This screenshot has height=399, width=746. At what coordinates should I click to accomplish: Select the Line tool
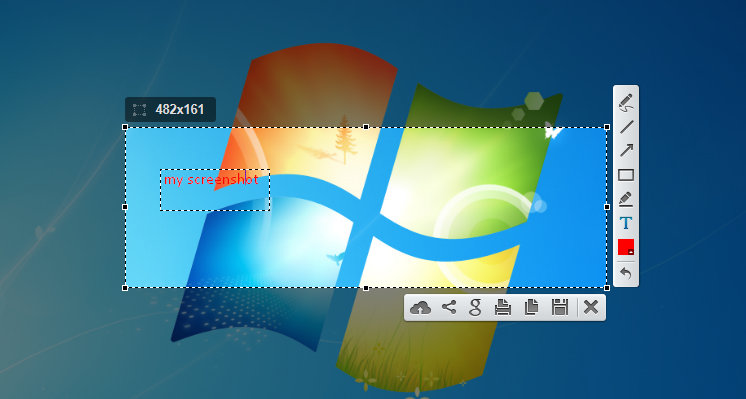(626, 127)
